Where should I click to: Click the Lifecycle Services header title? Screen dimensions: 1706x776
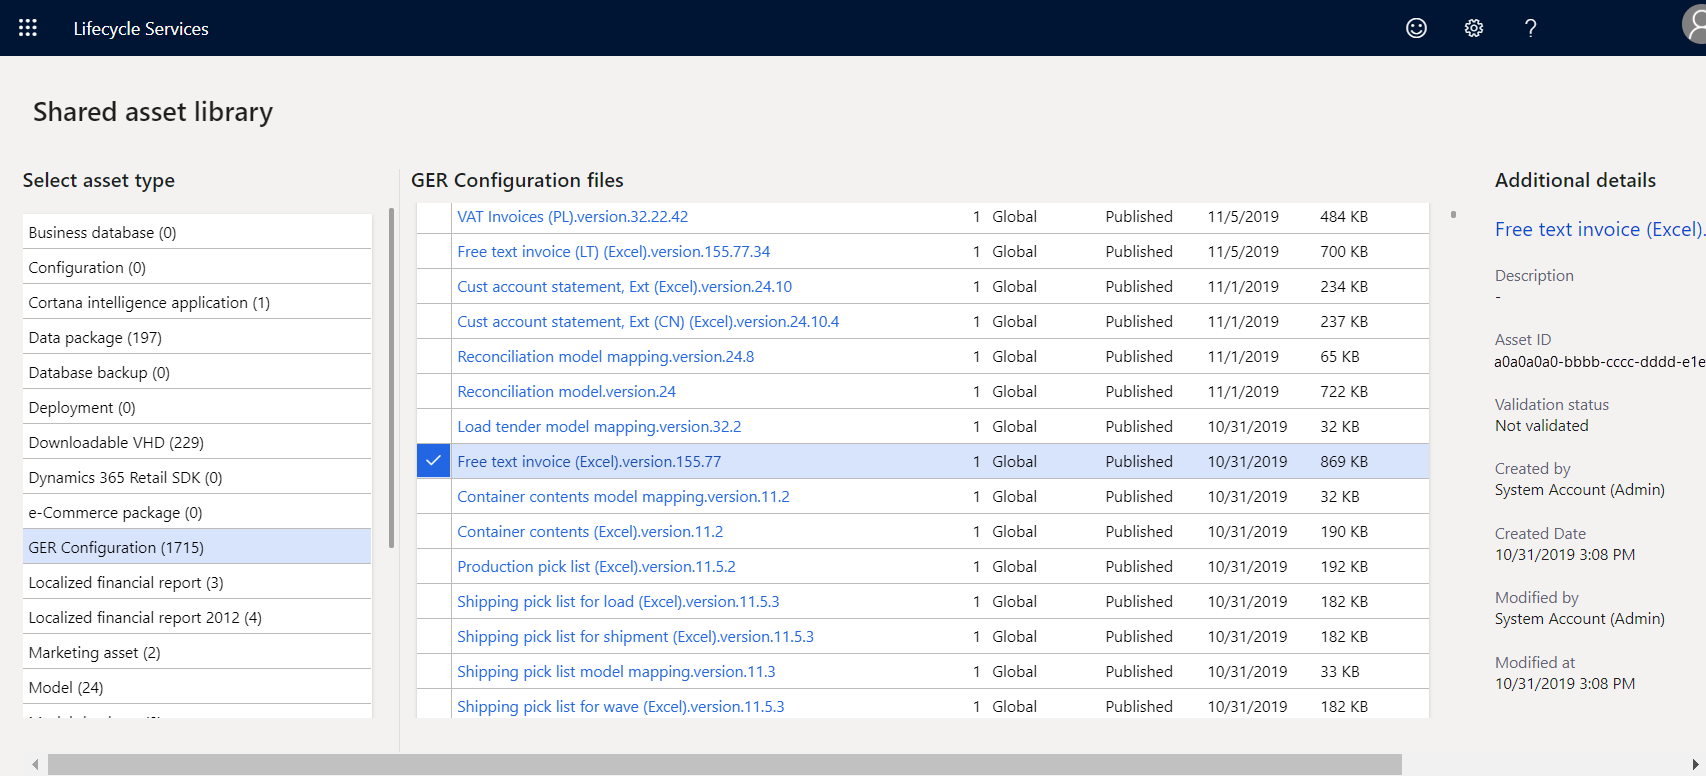point(141,29)
